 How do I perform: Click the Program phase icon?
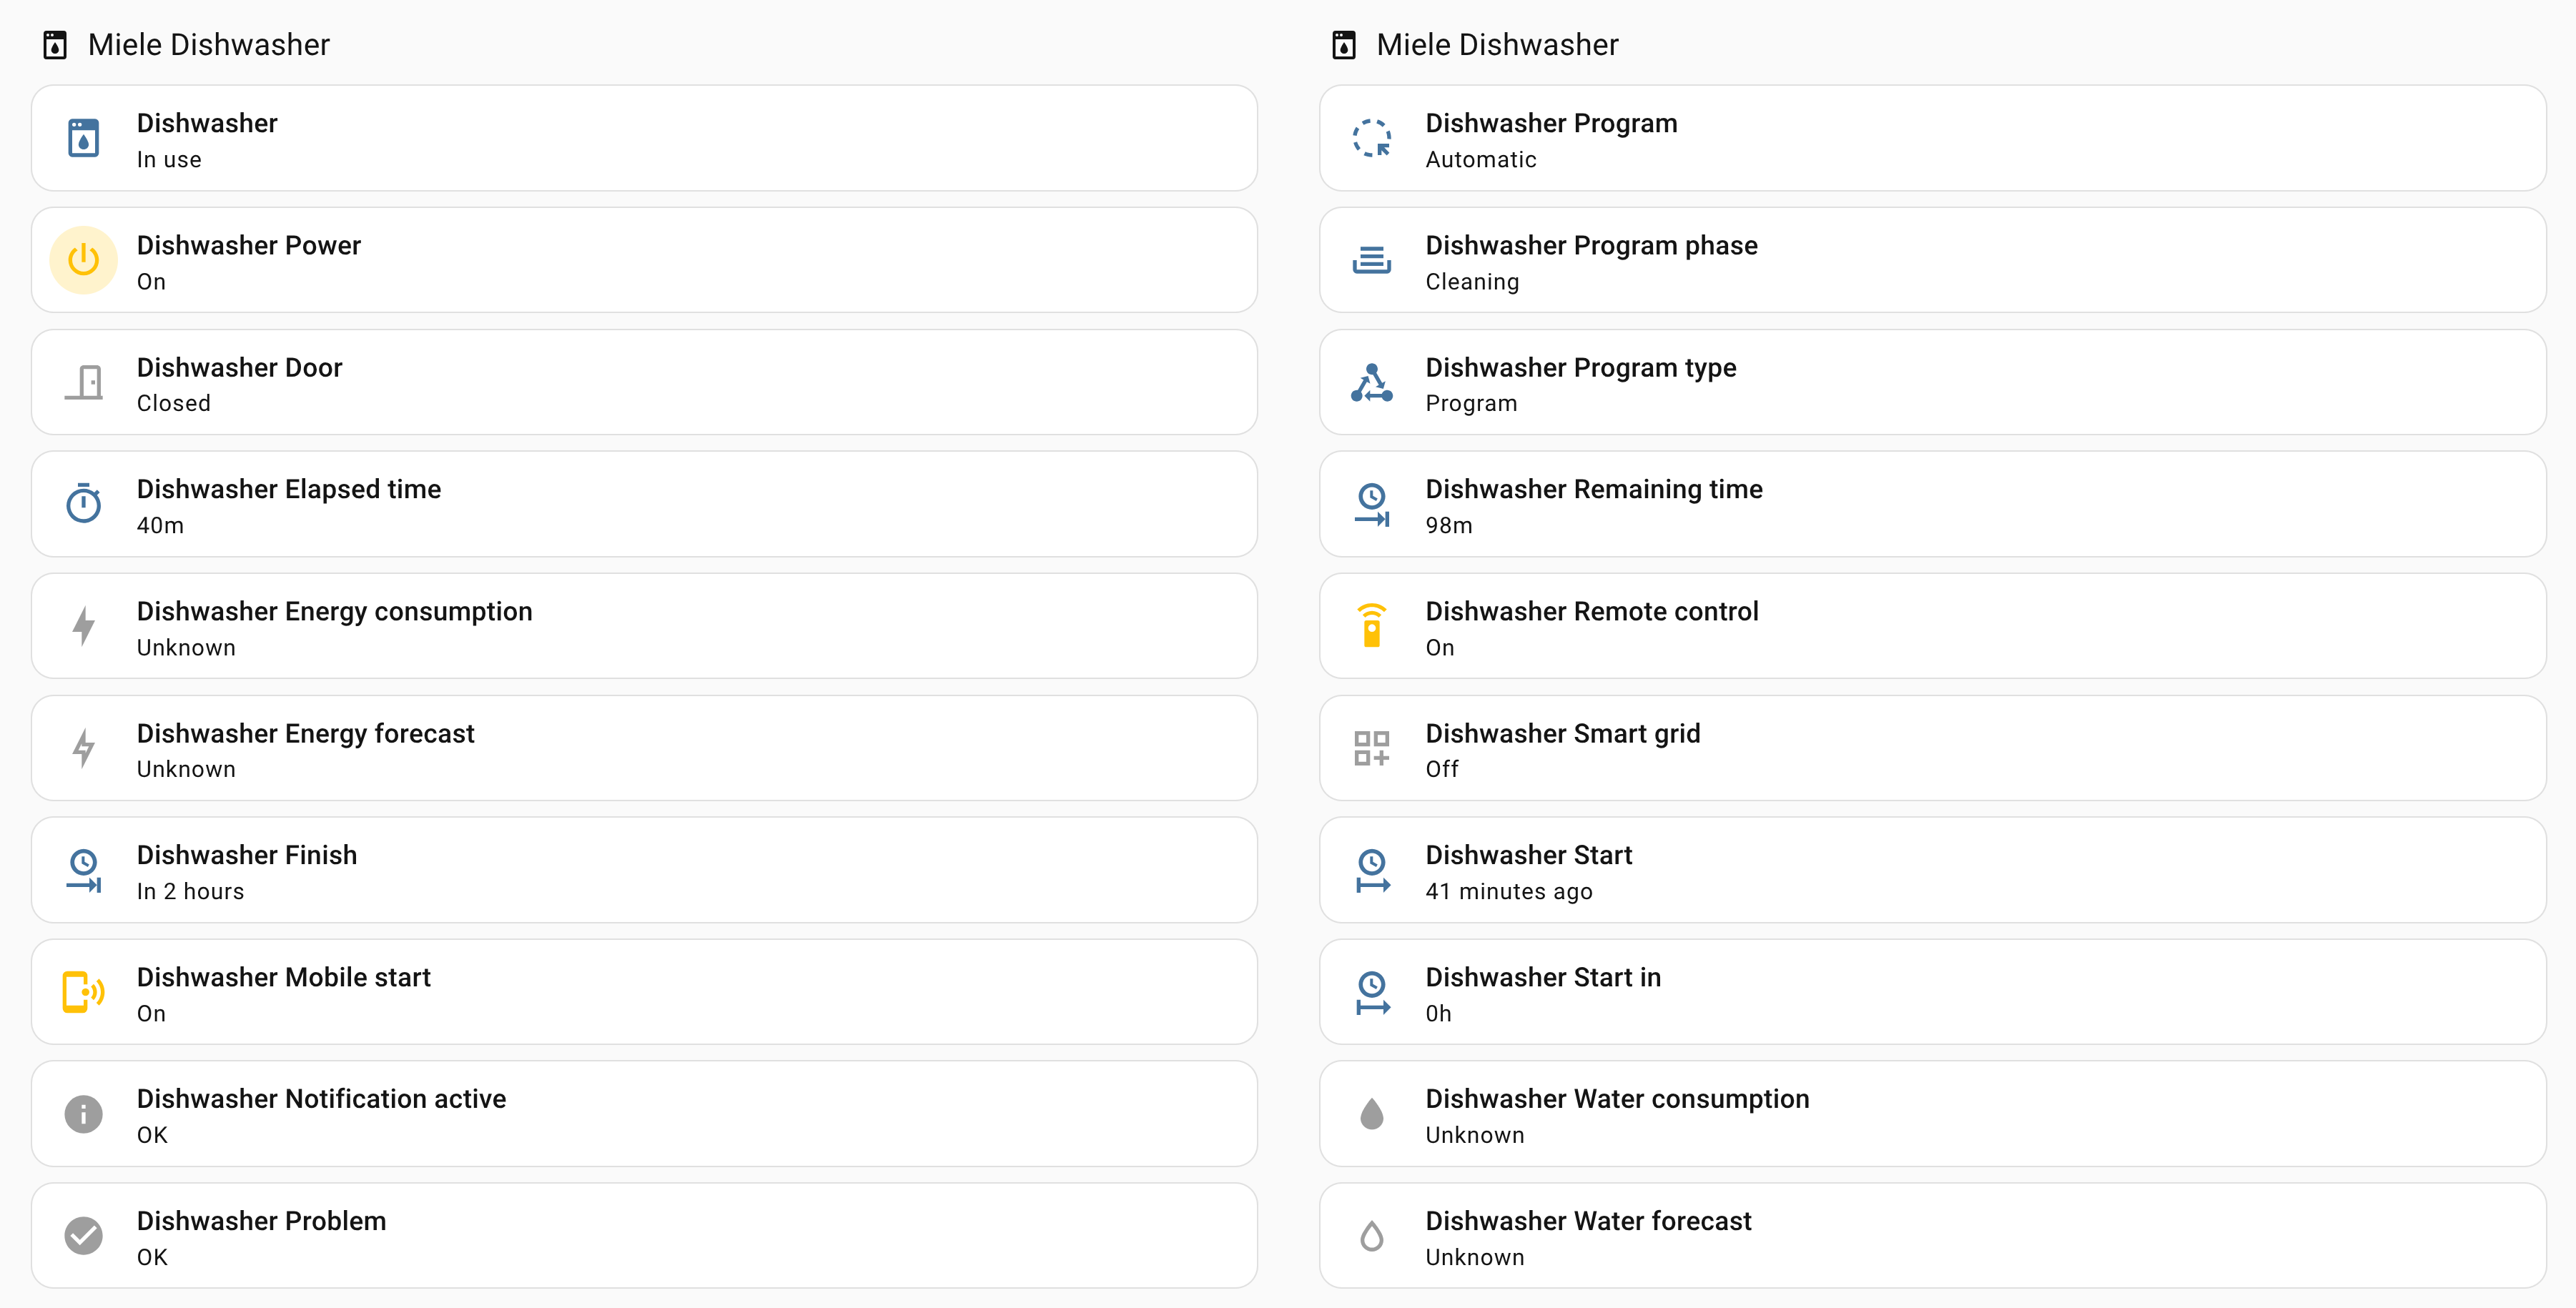(x=1371, y=260)
